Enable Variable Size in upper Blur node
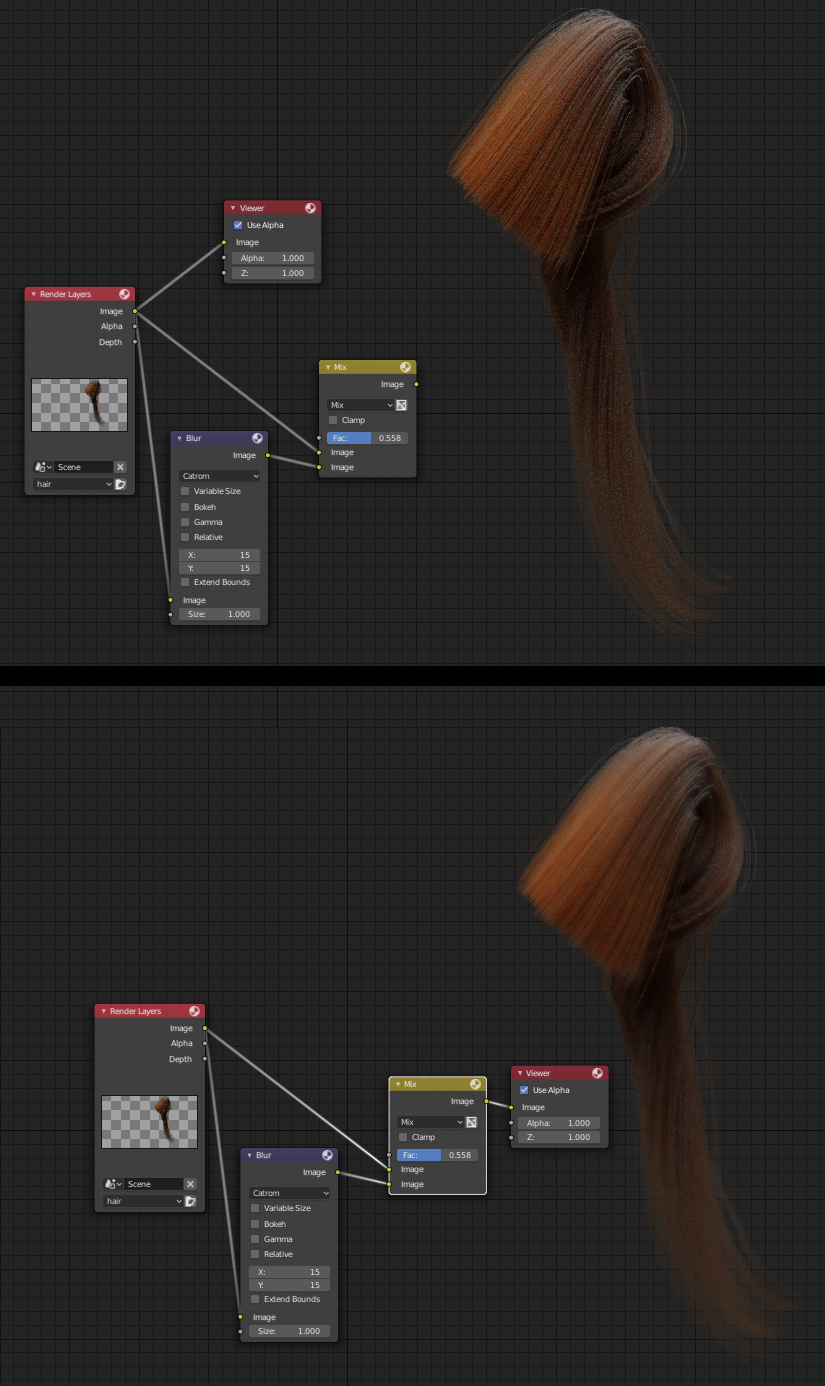The height and width of the screenshot is (1386, 825). tap(185, 491)
